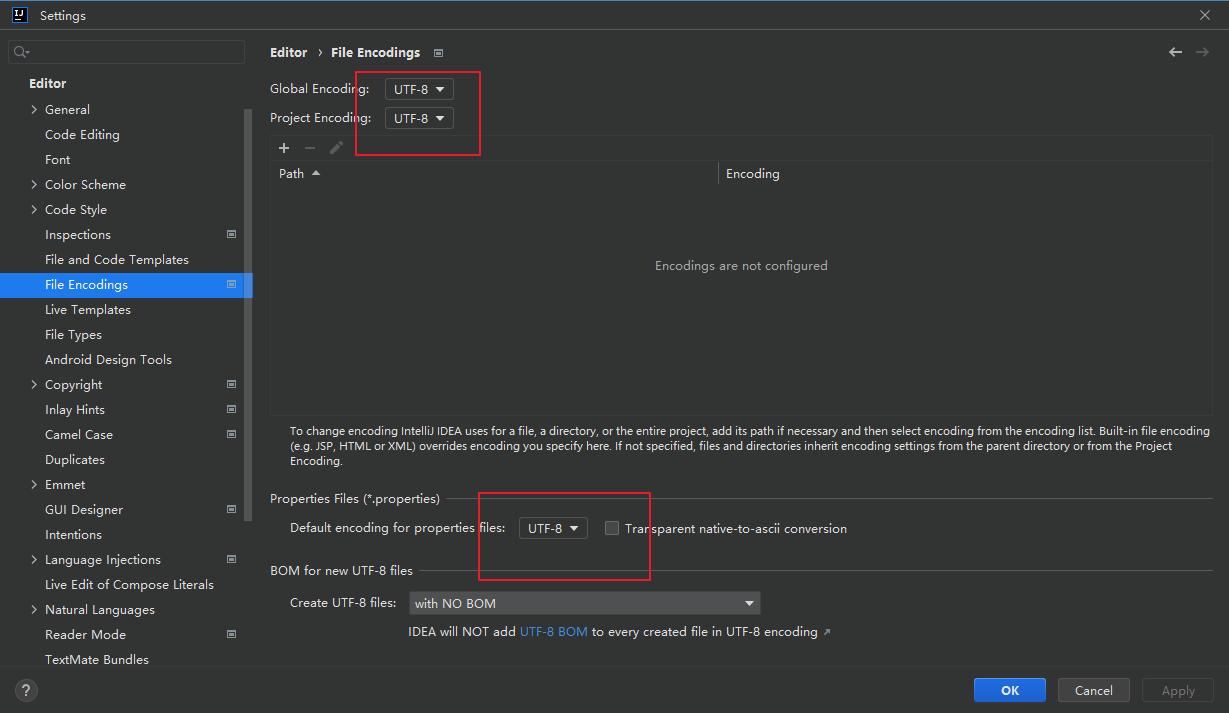Select Live Edit of Compose Literals
This screenshot has height=713, width=1229.
click(129, 585)
